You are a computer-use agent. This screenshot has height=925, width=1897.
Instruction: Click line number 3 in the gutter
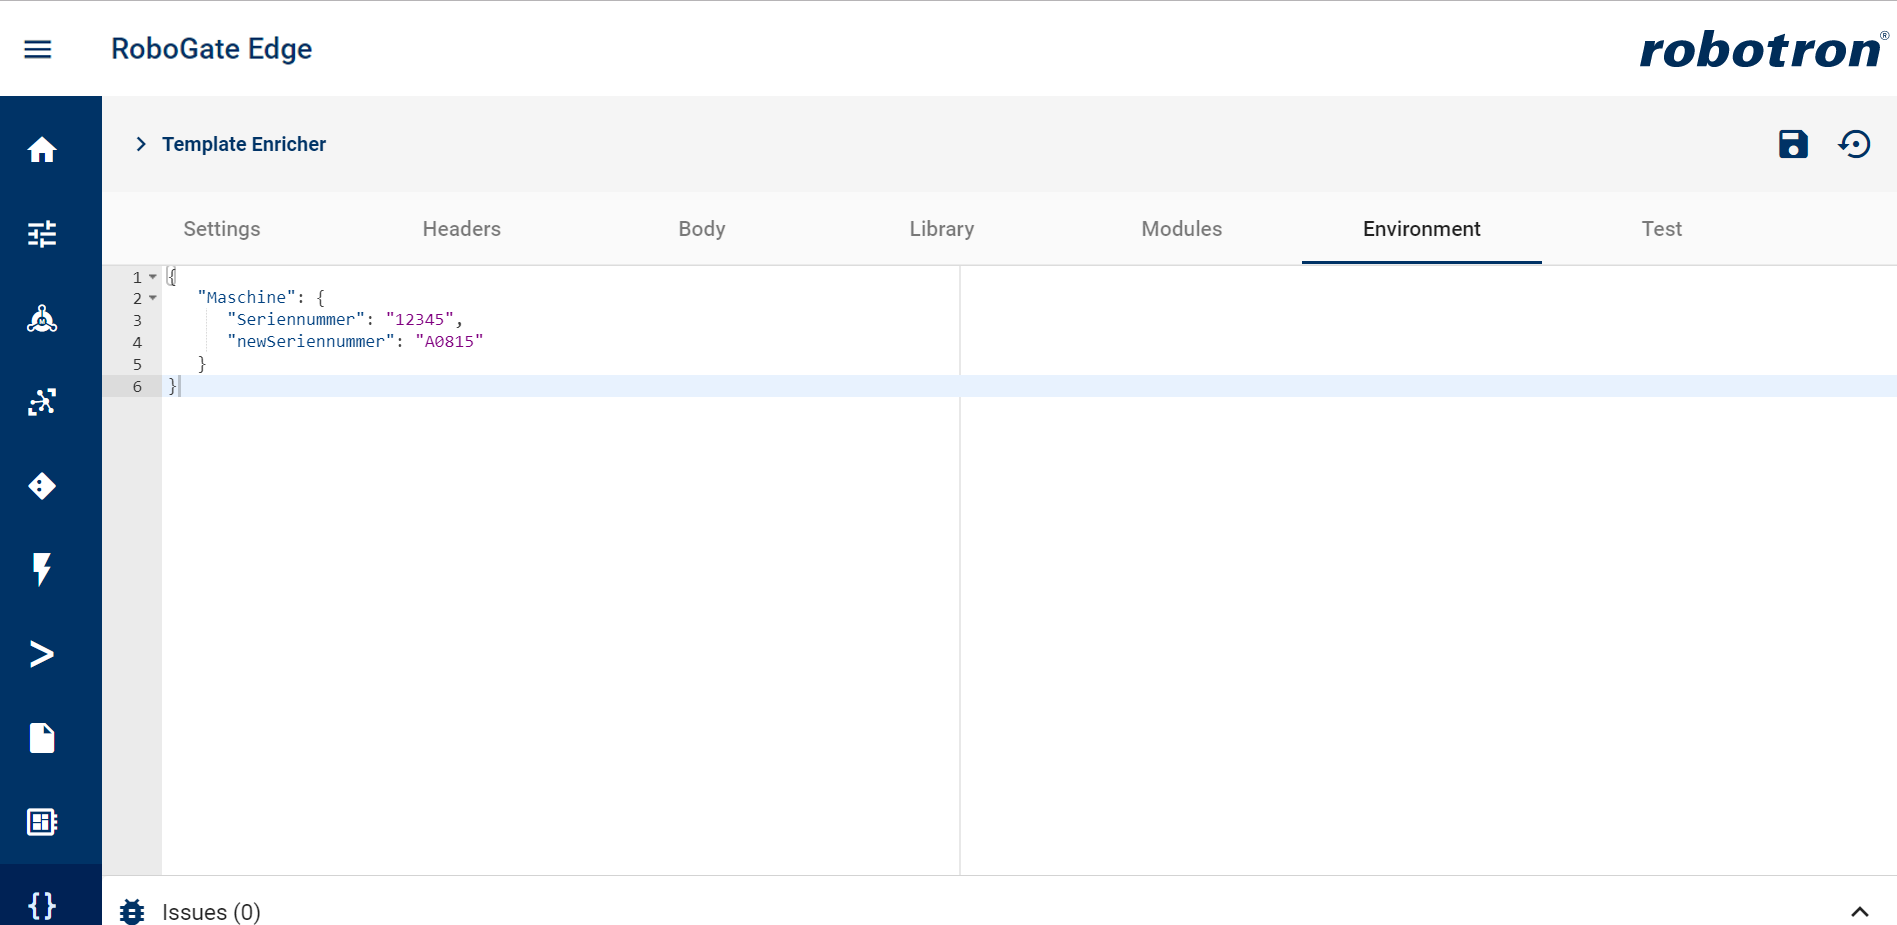138,321
